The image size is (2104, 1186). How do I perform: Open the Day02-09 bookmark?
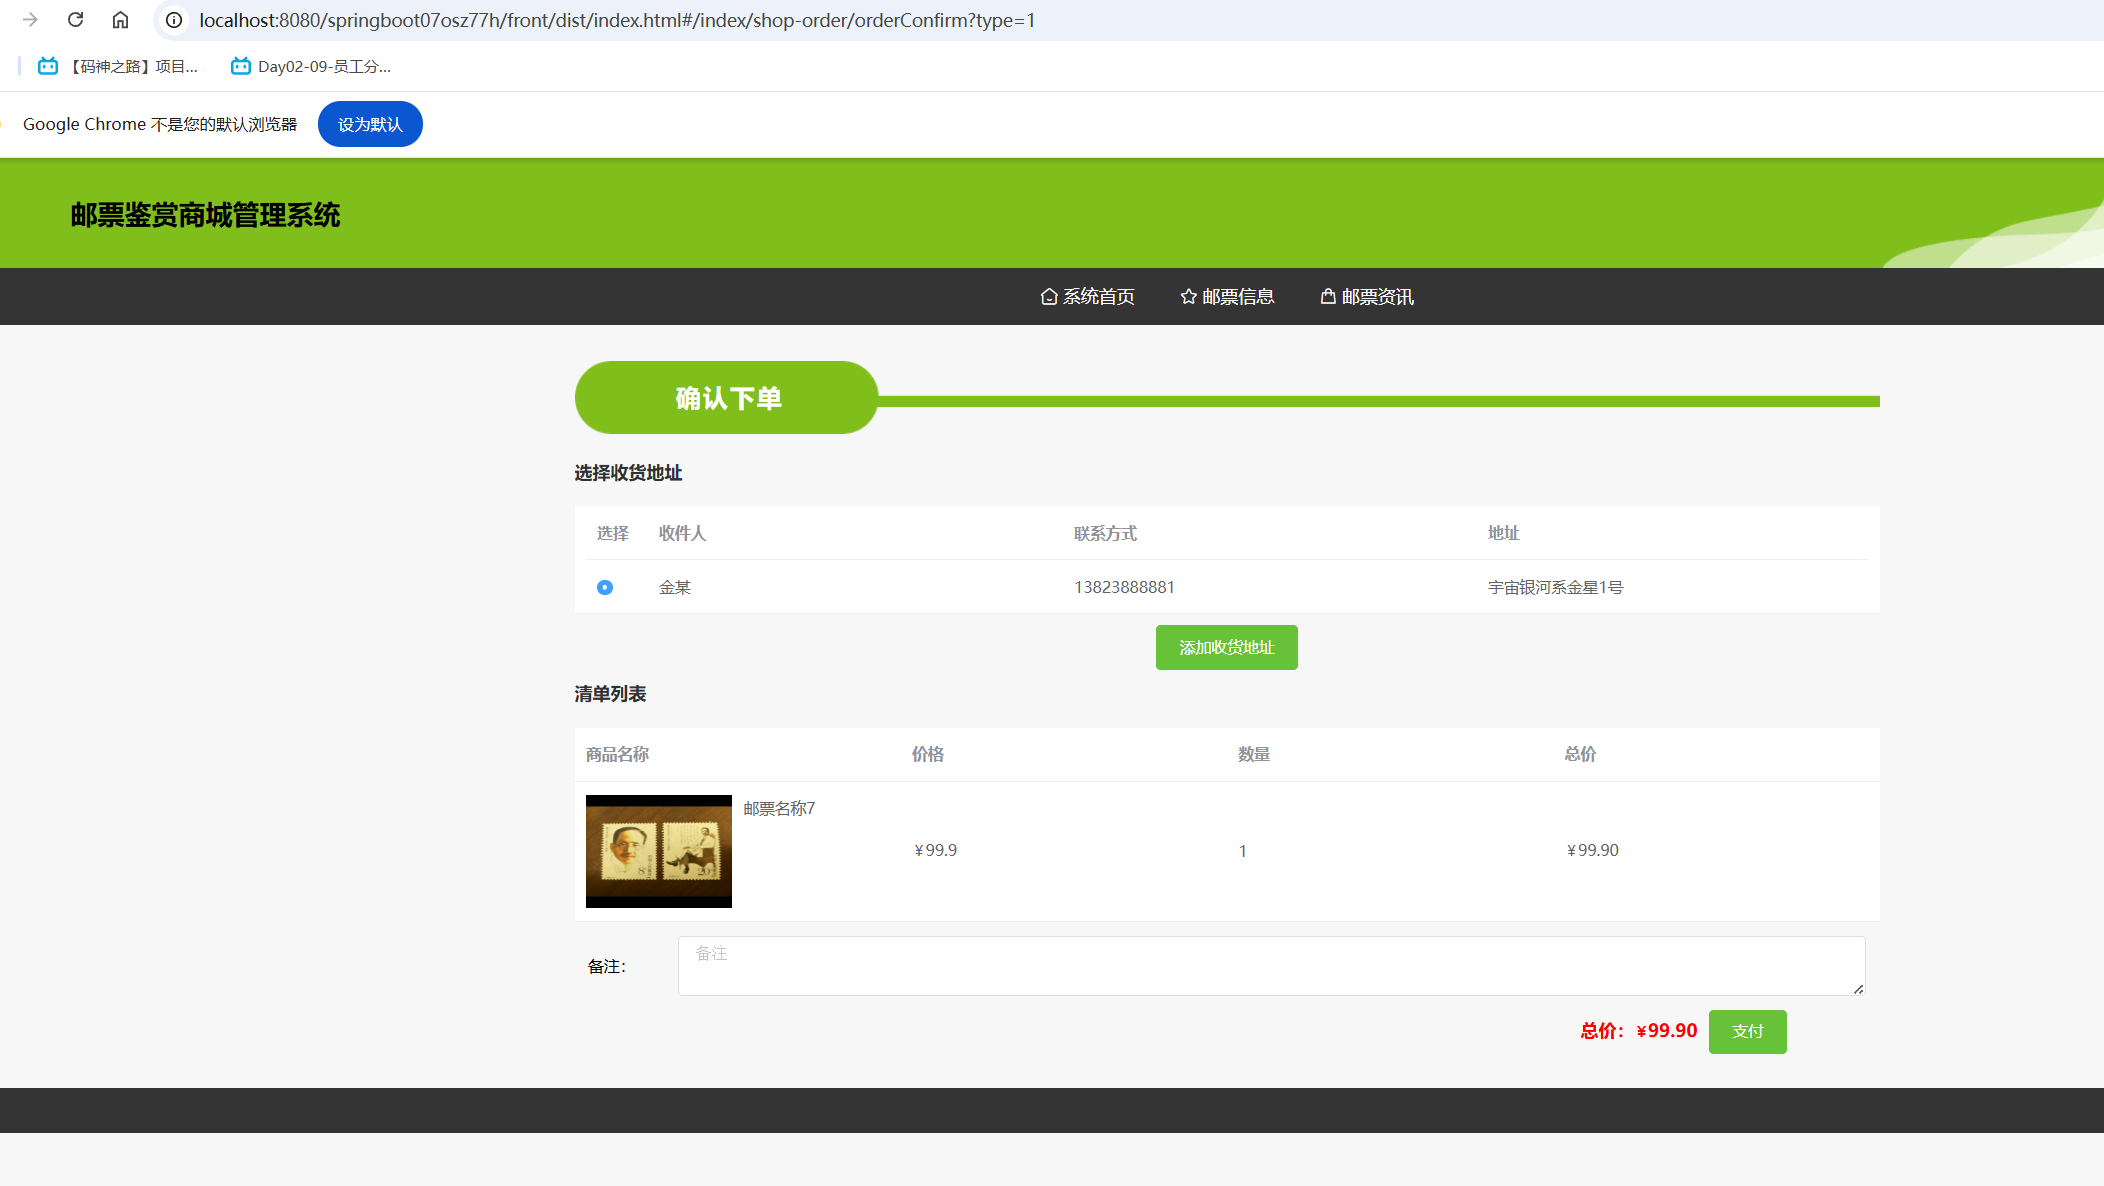coord(311,66)
